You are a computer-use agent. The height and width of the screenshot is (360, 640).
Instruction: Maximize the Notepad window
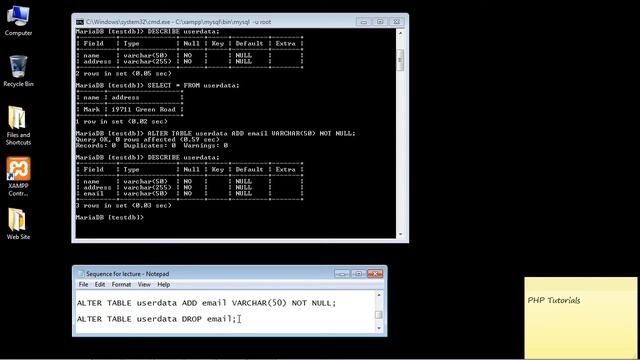click(x=358, y=273)
